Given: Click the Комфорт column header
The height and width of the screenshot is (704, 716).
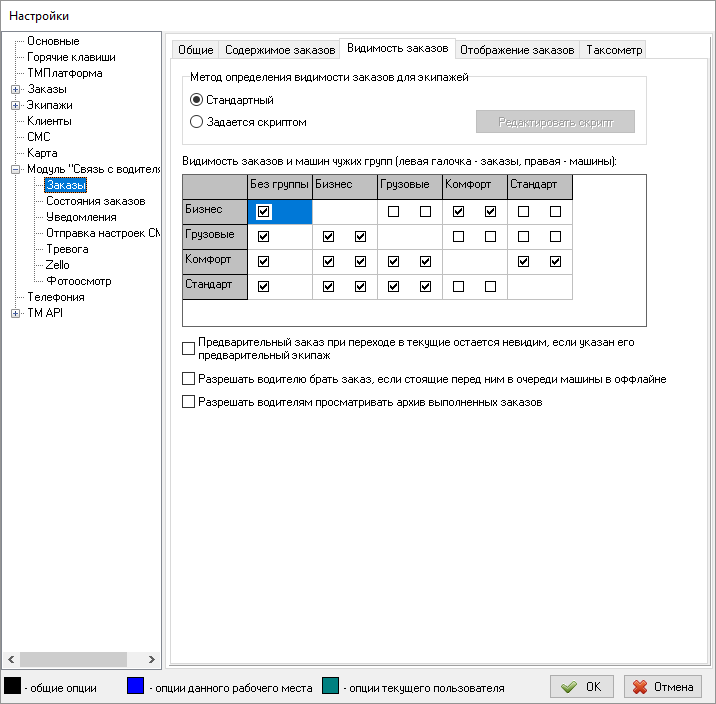Looking at the screenshot, I should [475, 187].
